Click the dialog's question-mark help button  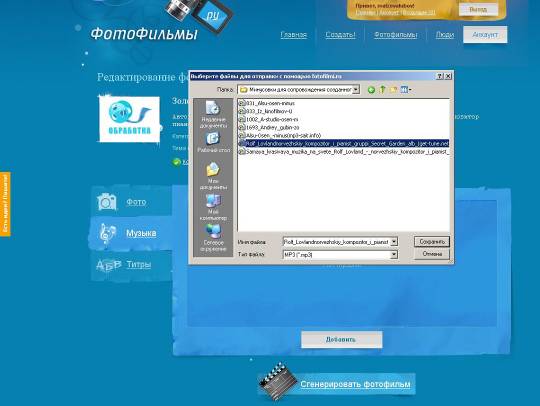[x=440, y=76]
